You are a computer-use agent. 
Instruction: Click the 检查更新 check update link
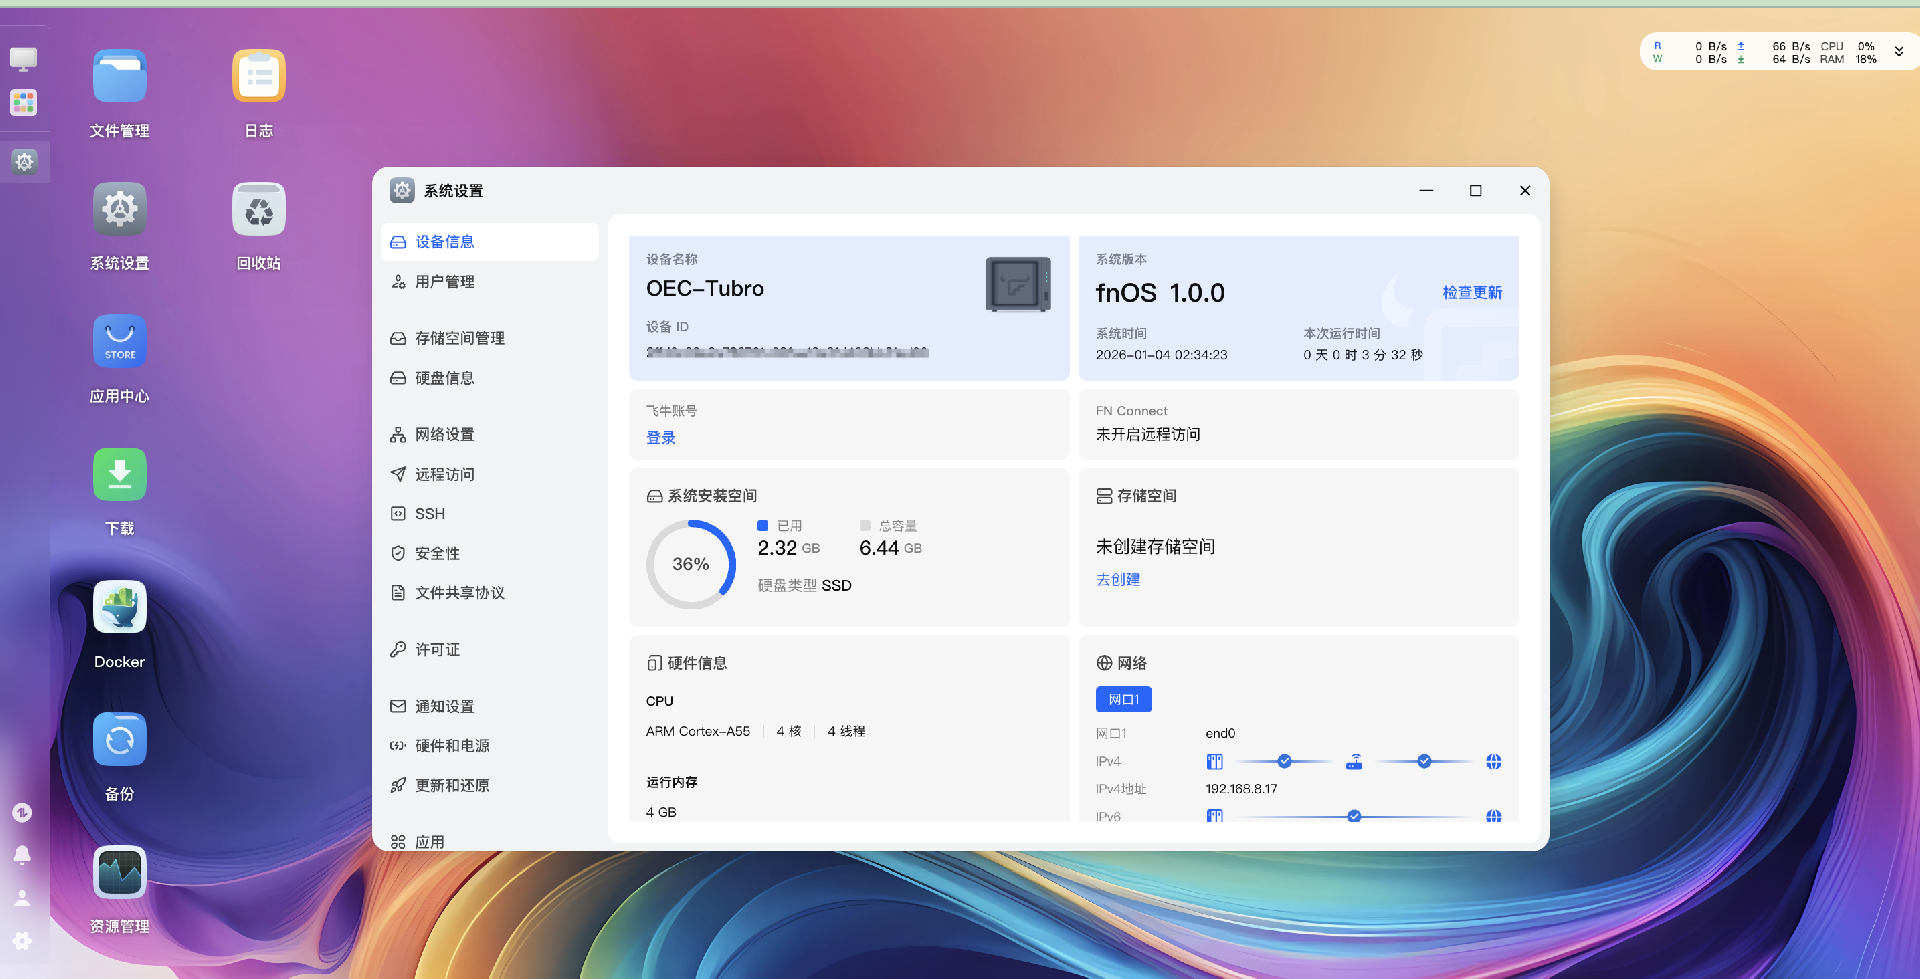1471,293
